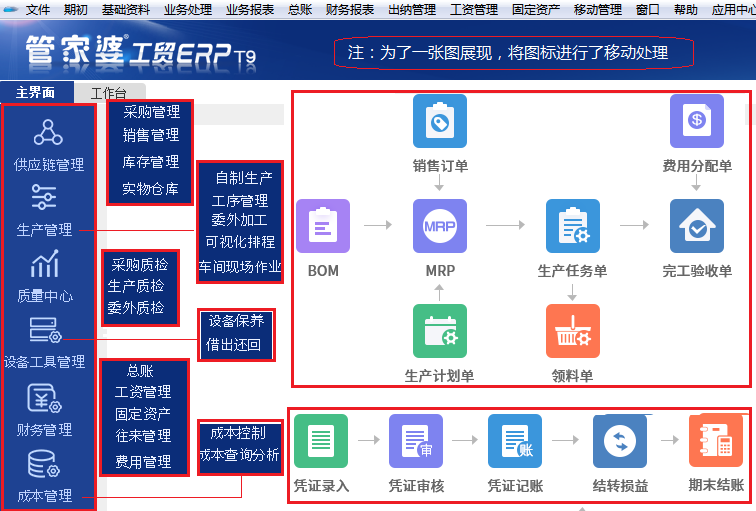Open 设备保养 submenu item
The image size is (756, 511).
click(x=236, y=321)
